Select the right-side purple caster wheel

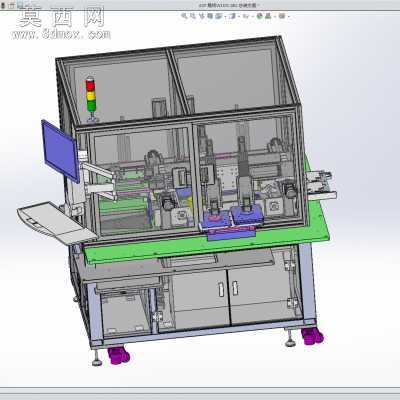point(312,336)
